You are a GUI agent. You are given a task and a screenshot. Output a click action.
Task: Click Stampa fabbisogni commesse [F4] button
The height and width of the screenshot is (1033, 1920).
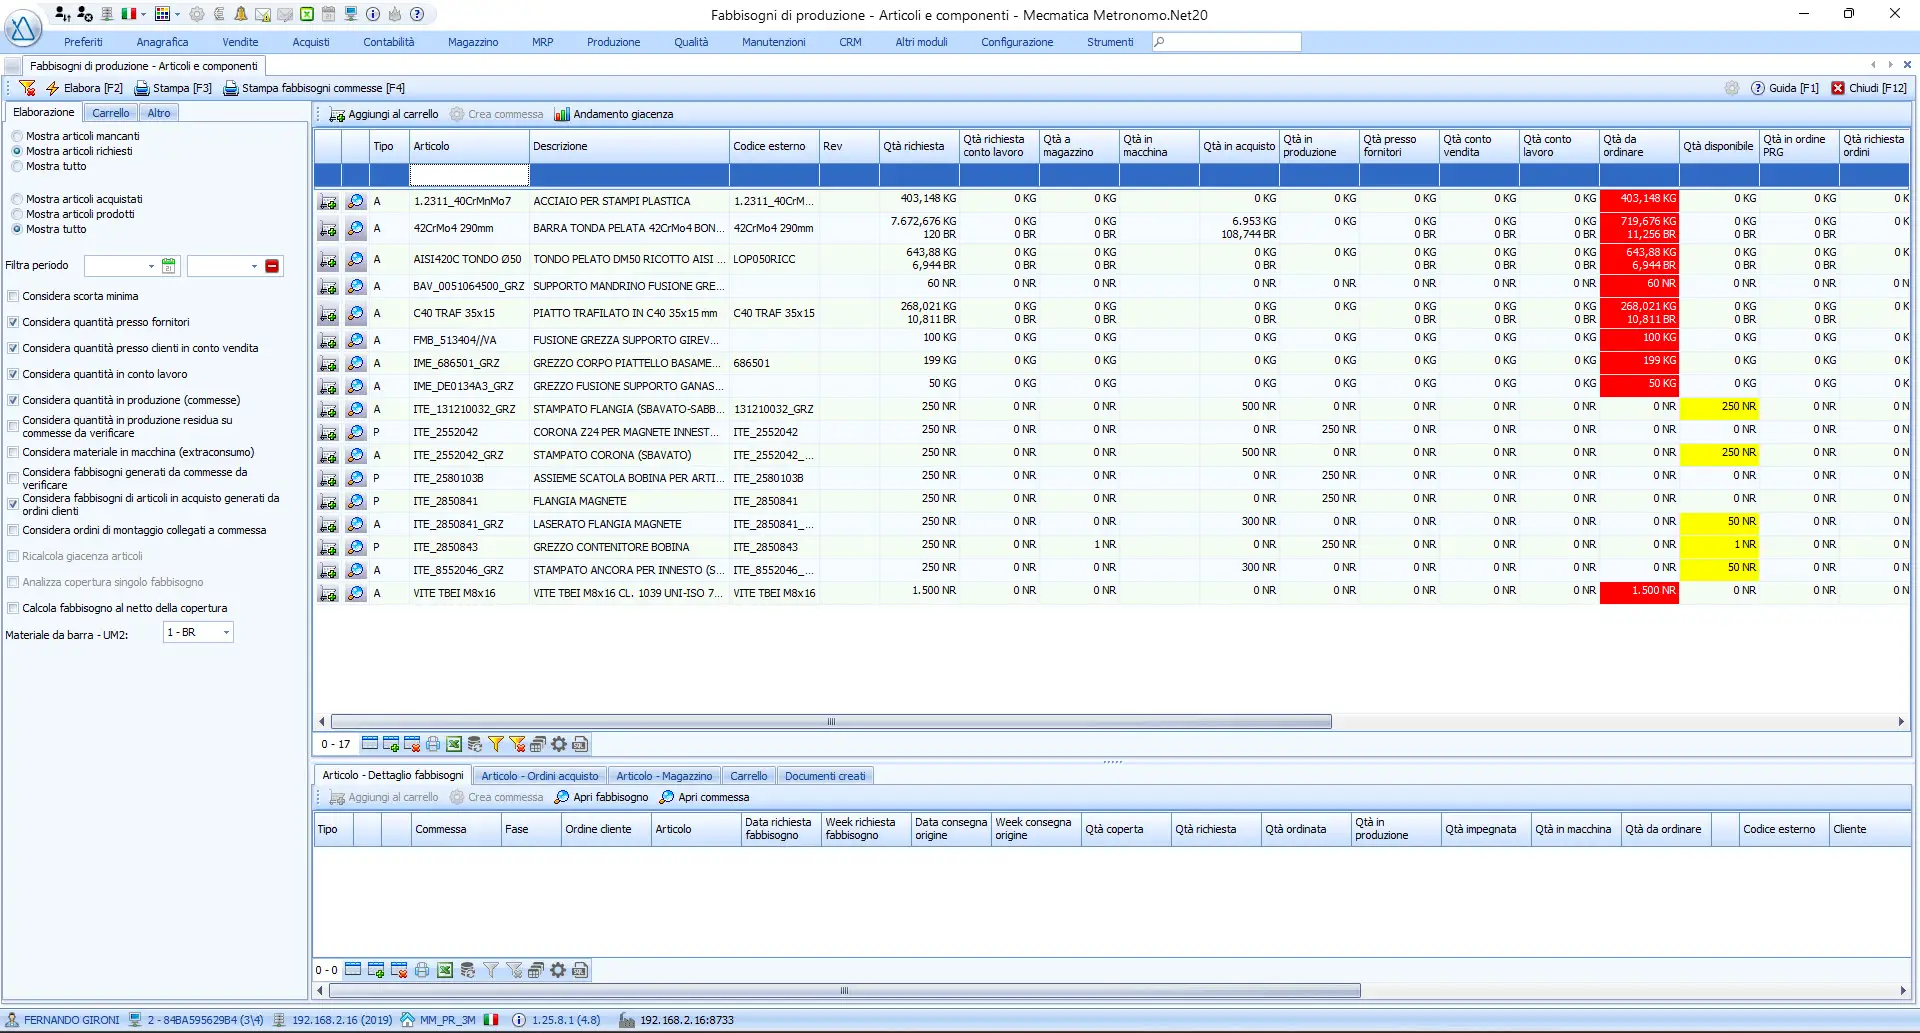pos(314,88)
